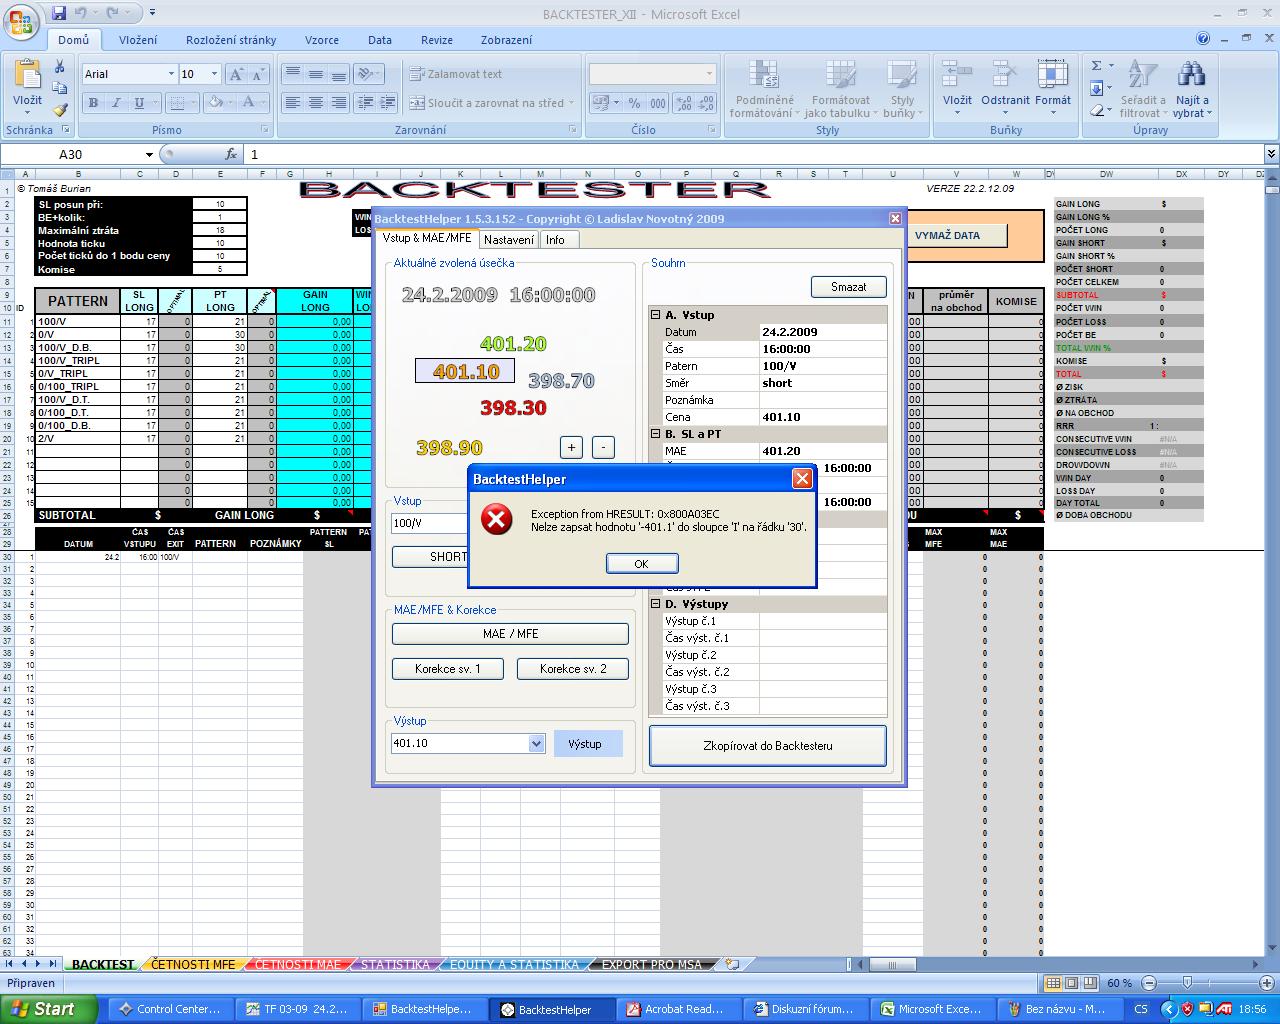
Task: Open the Start menu
Action: click(49, 1009)
